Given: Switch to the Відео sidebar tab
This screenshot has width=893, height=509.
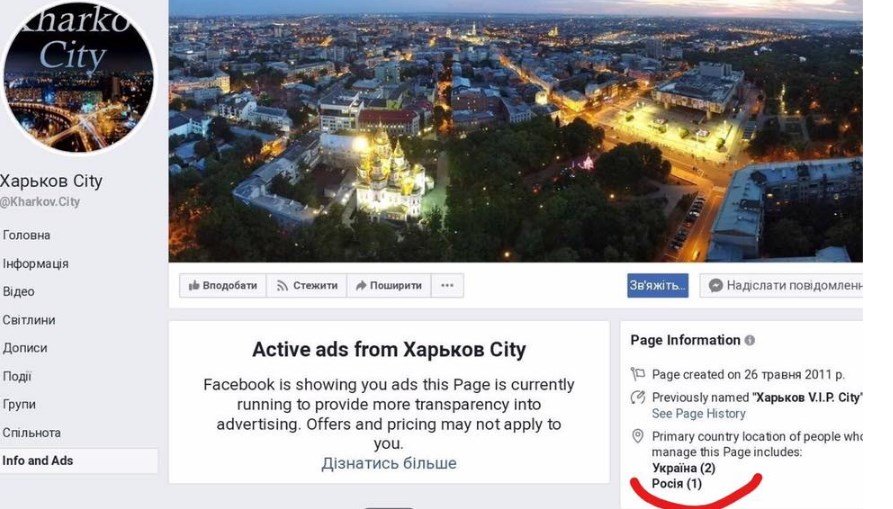Looking at the screenshot, I should pos(18,292).
